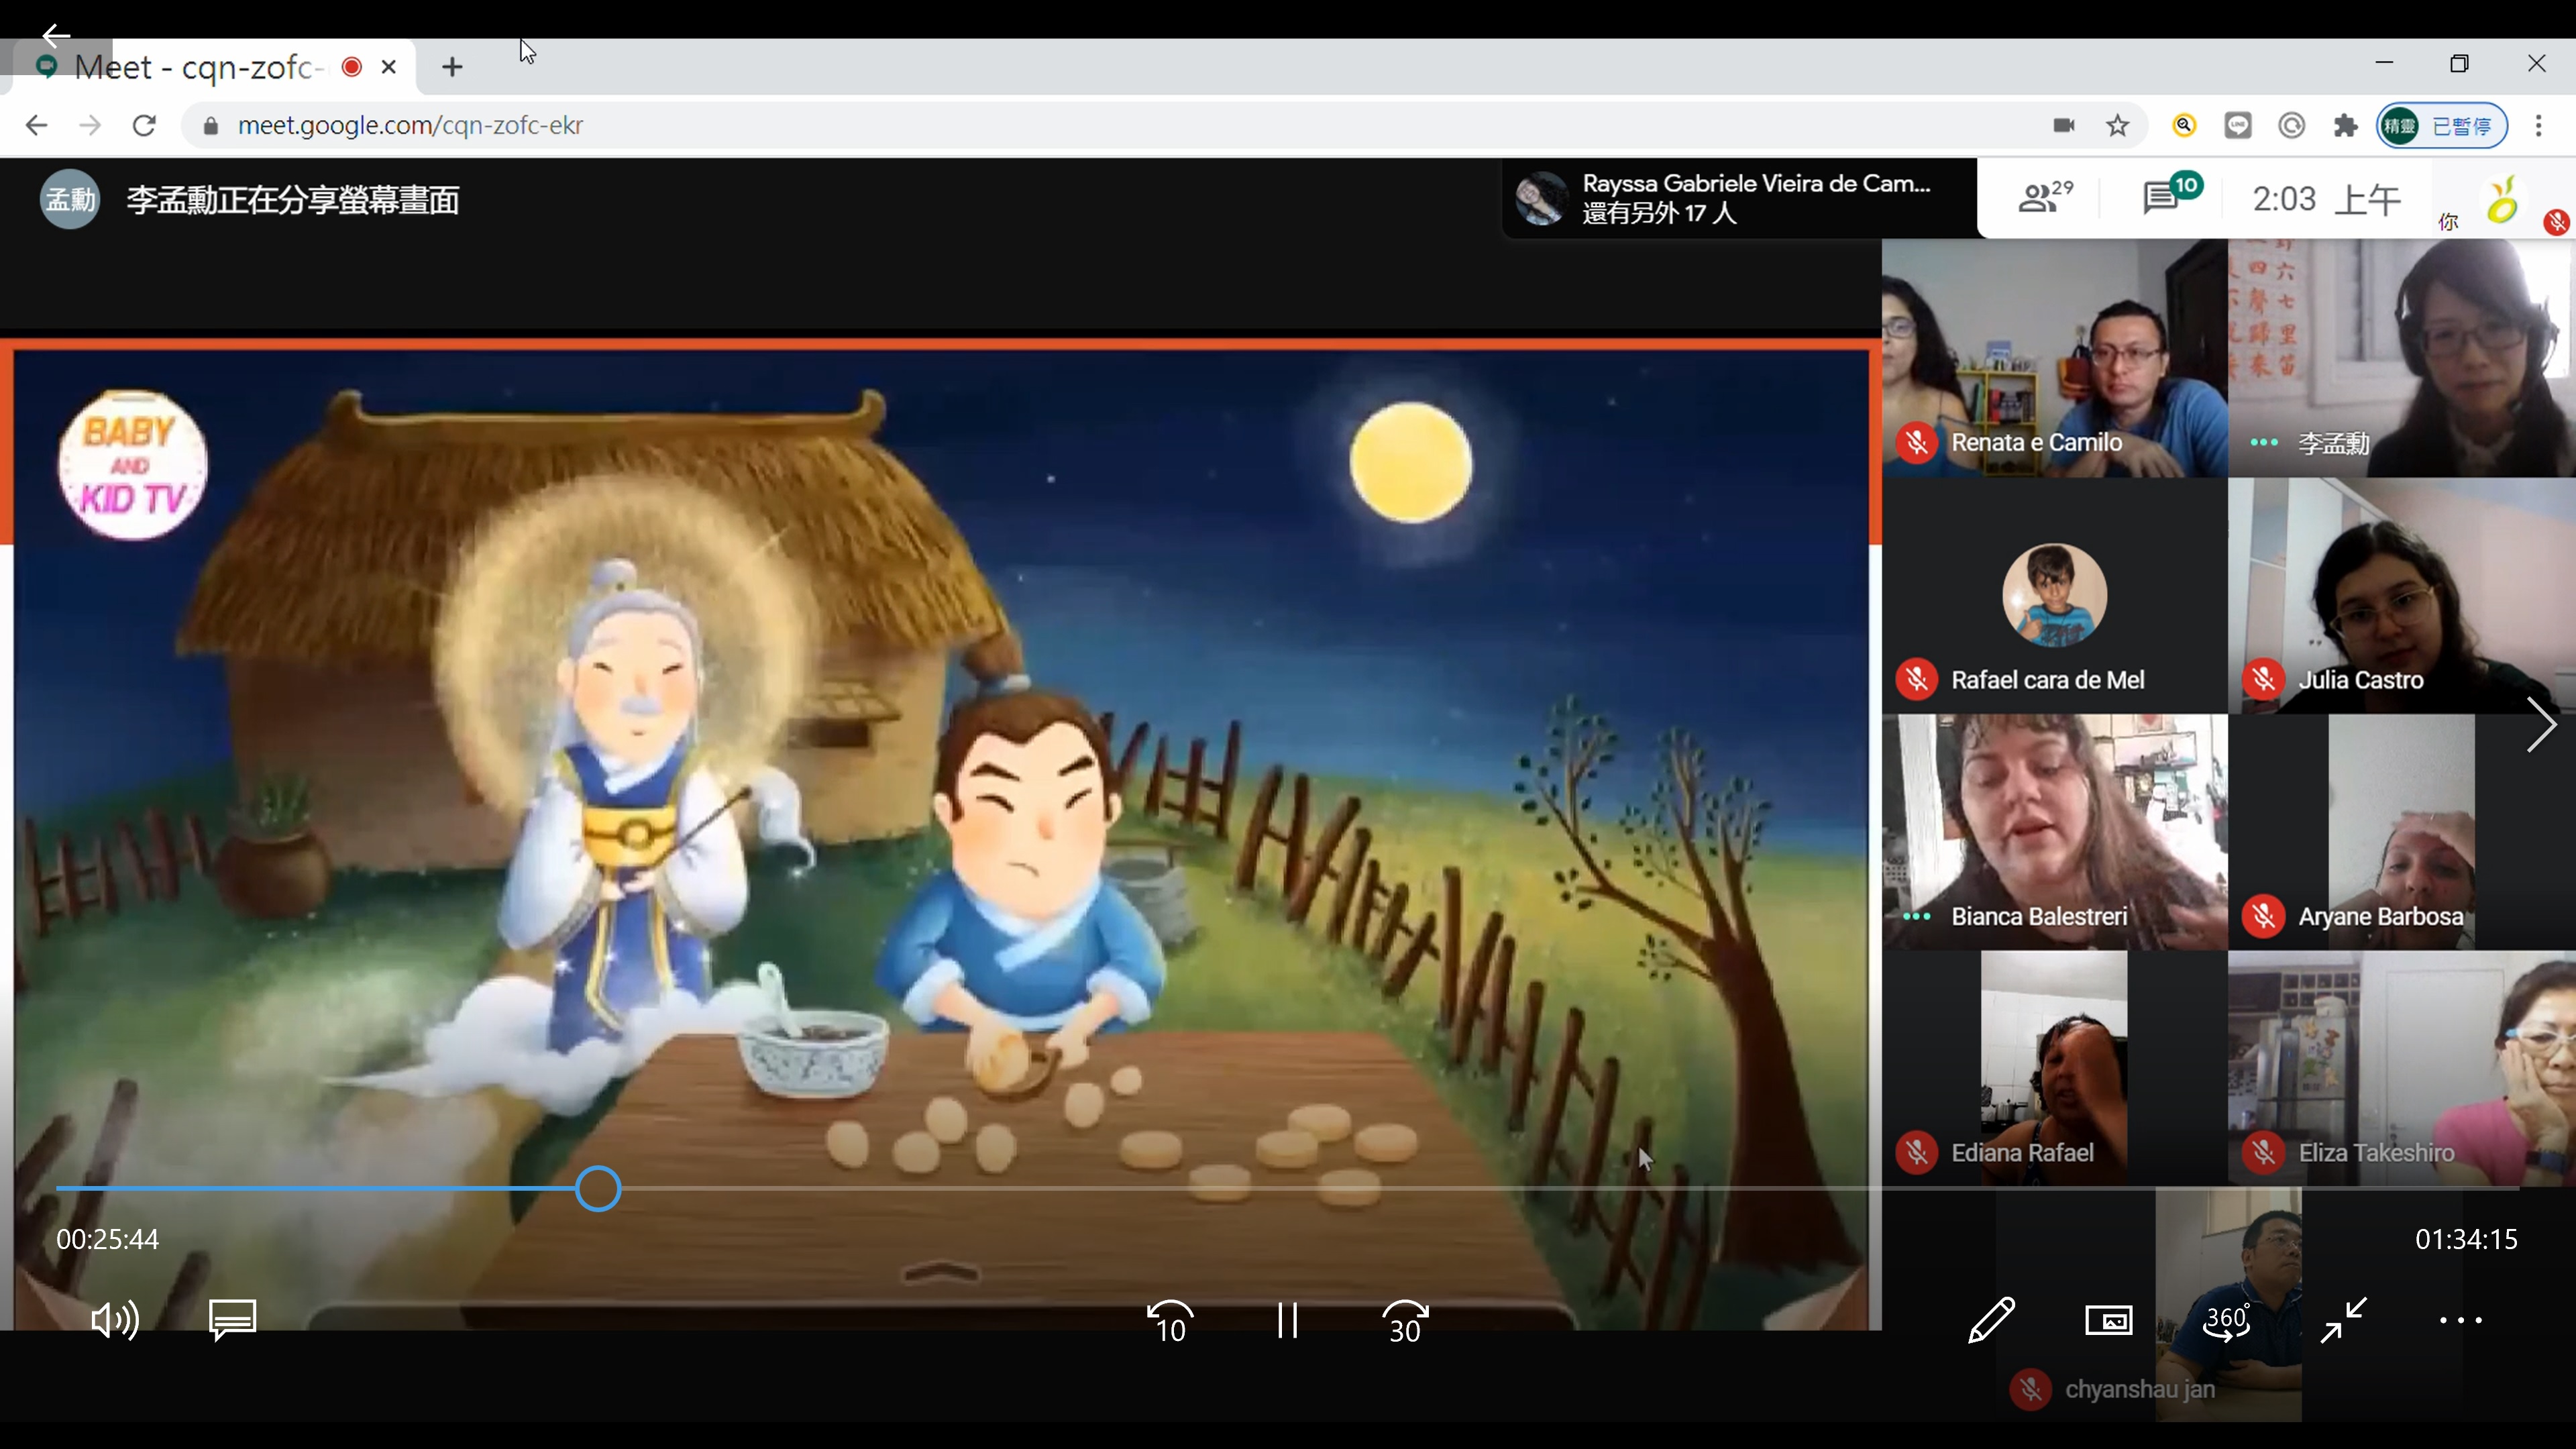
Task: Click muted mic icon on Ediana Rafael
Action: pyautogui.click(x=1917, y=1153)
